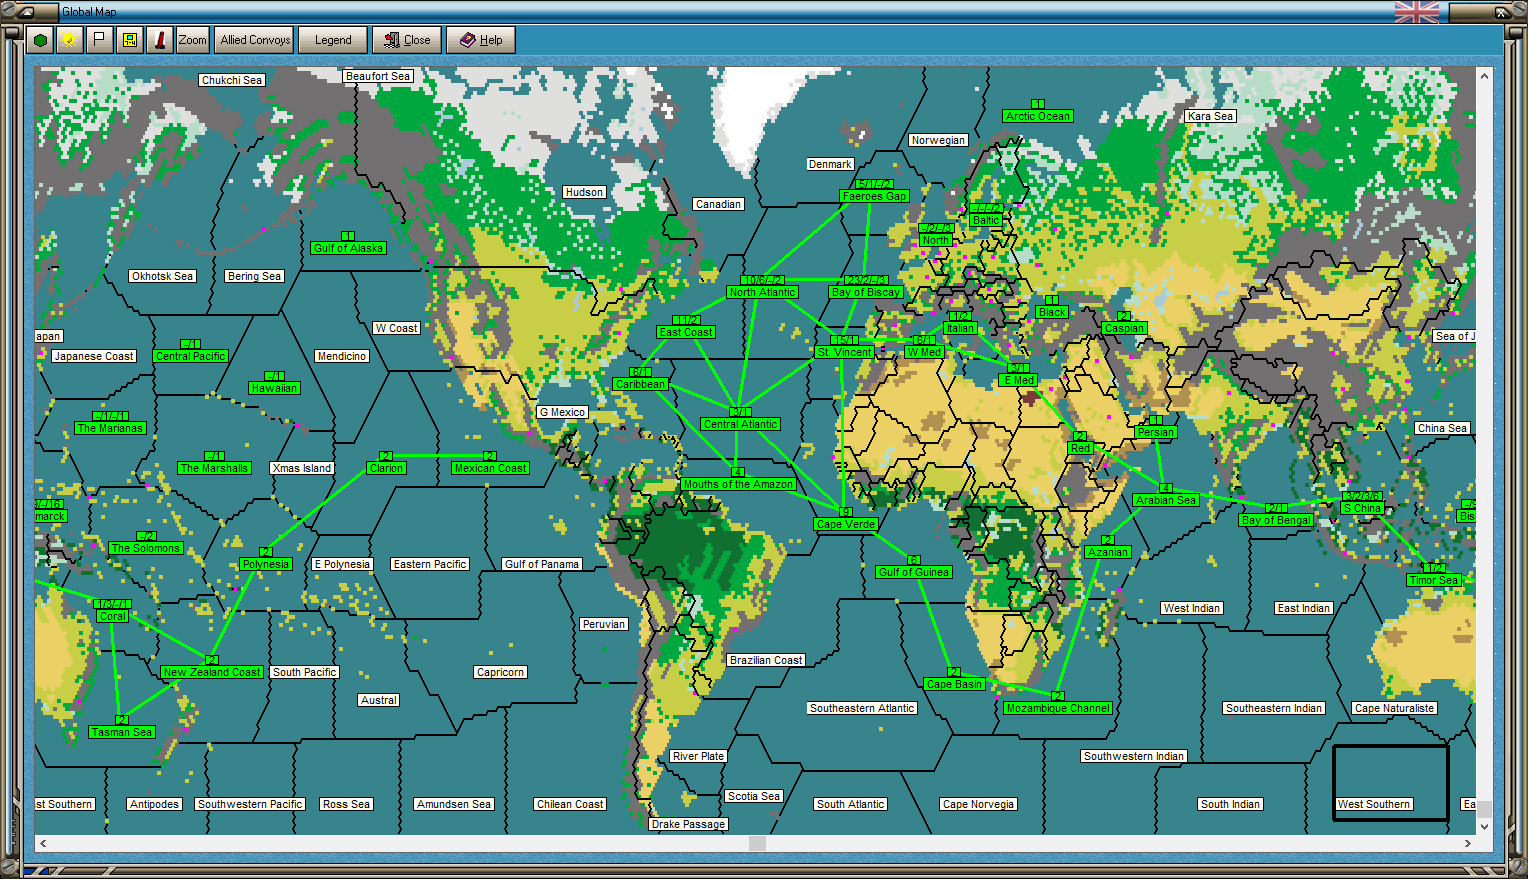Click the Tasman Sea zone label
The width and height of the screenshot is (1528, 879).
click(x=122, y=732)
